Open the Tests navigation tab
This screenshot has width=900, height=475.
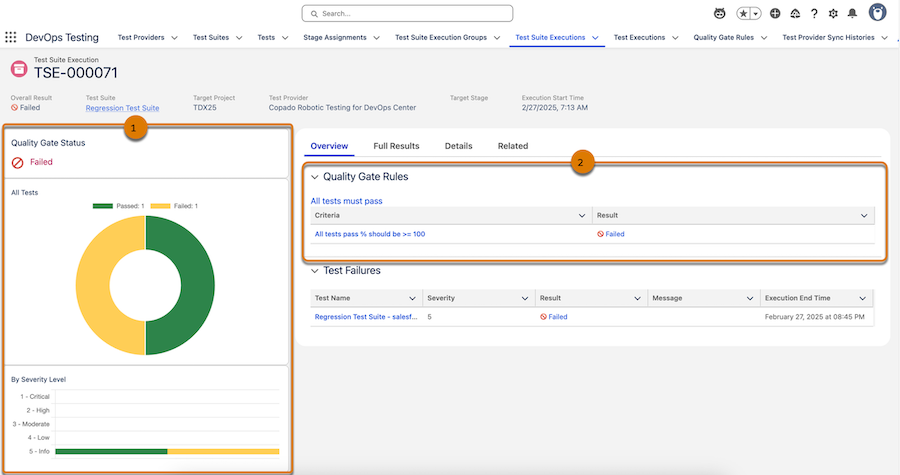tap(266, 37)
